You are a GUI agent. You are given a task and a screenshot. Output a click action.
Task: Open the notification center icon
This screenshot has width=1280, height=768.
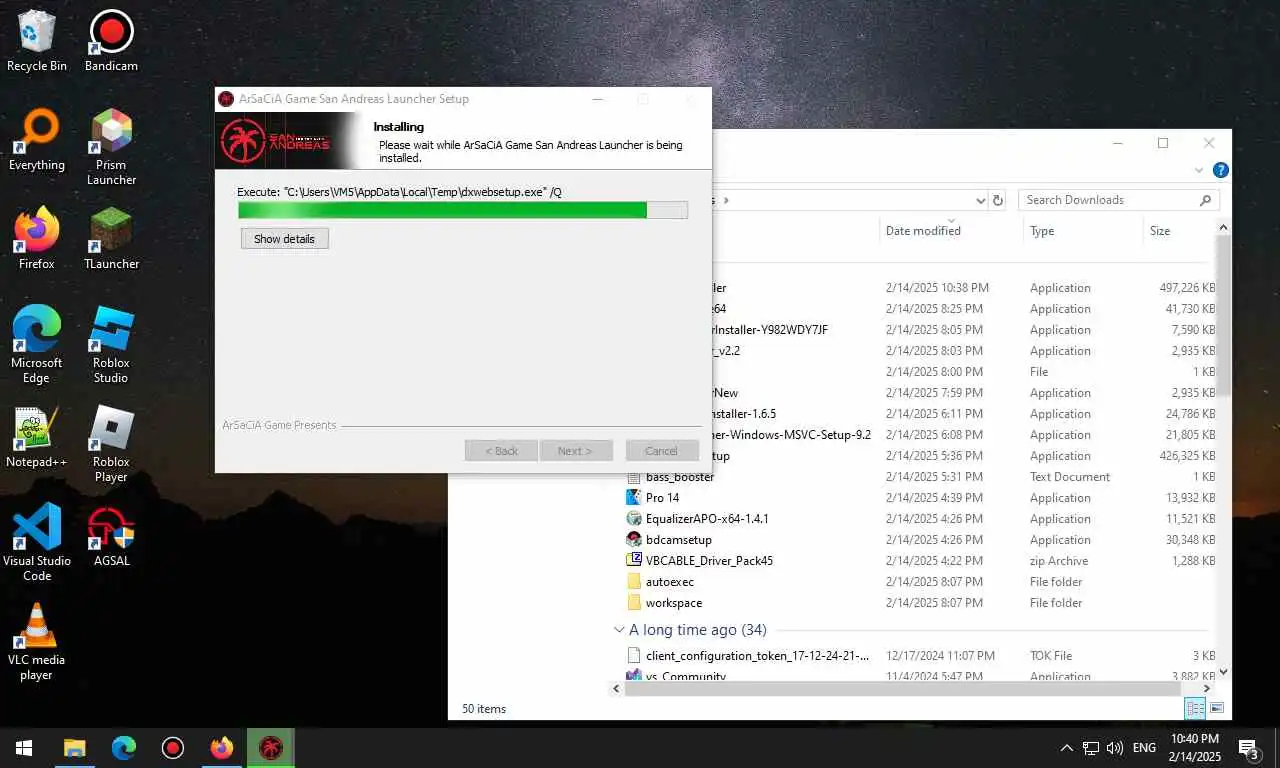click(1249, 748)
